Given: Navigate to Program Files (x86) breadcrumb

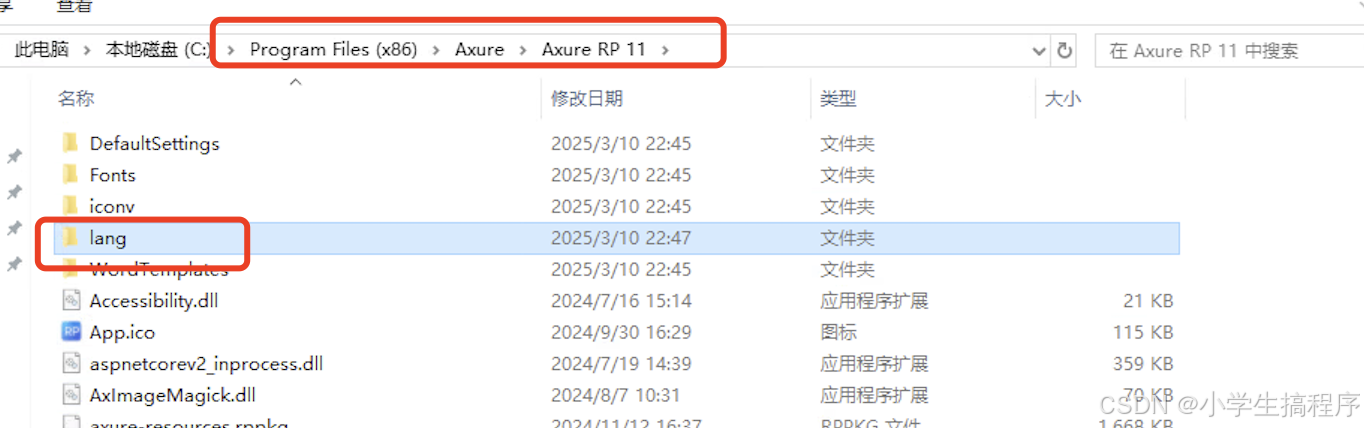Looking at the screenshot, I should [x=333, y=49].
